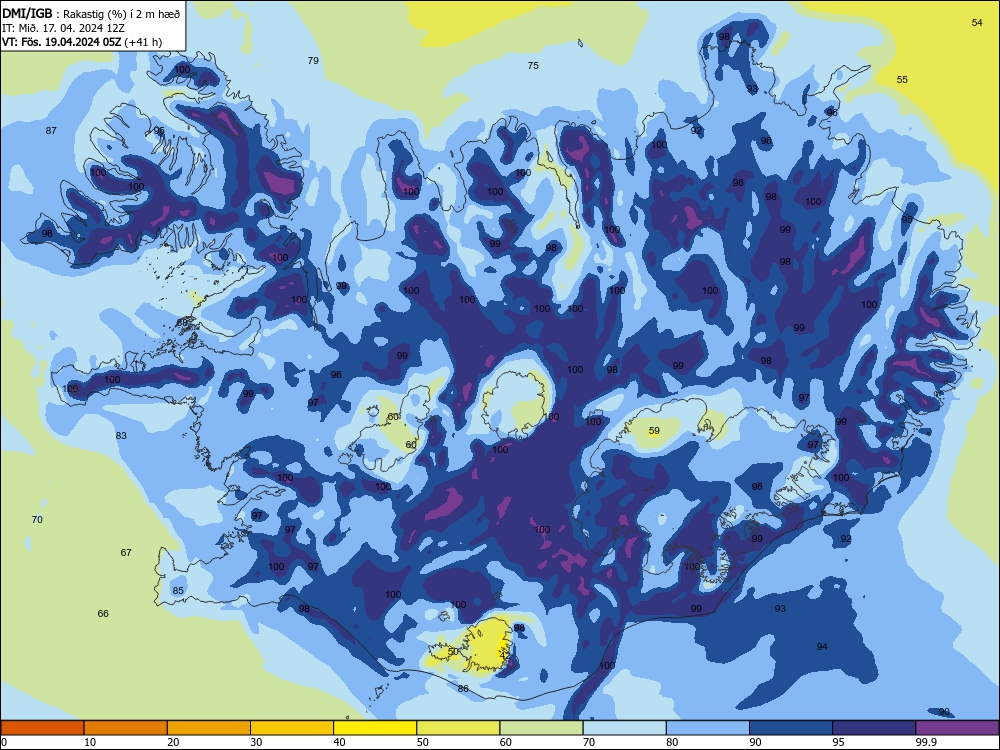Click the legend label '99.9'
The width and height of the screenshot is (1000, 750).
(926, 742)
